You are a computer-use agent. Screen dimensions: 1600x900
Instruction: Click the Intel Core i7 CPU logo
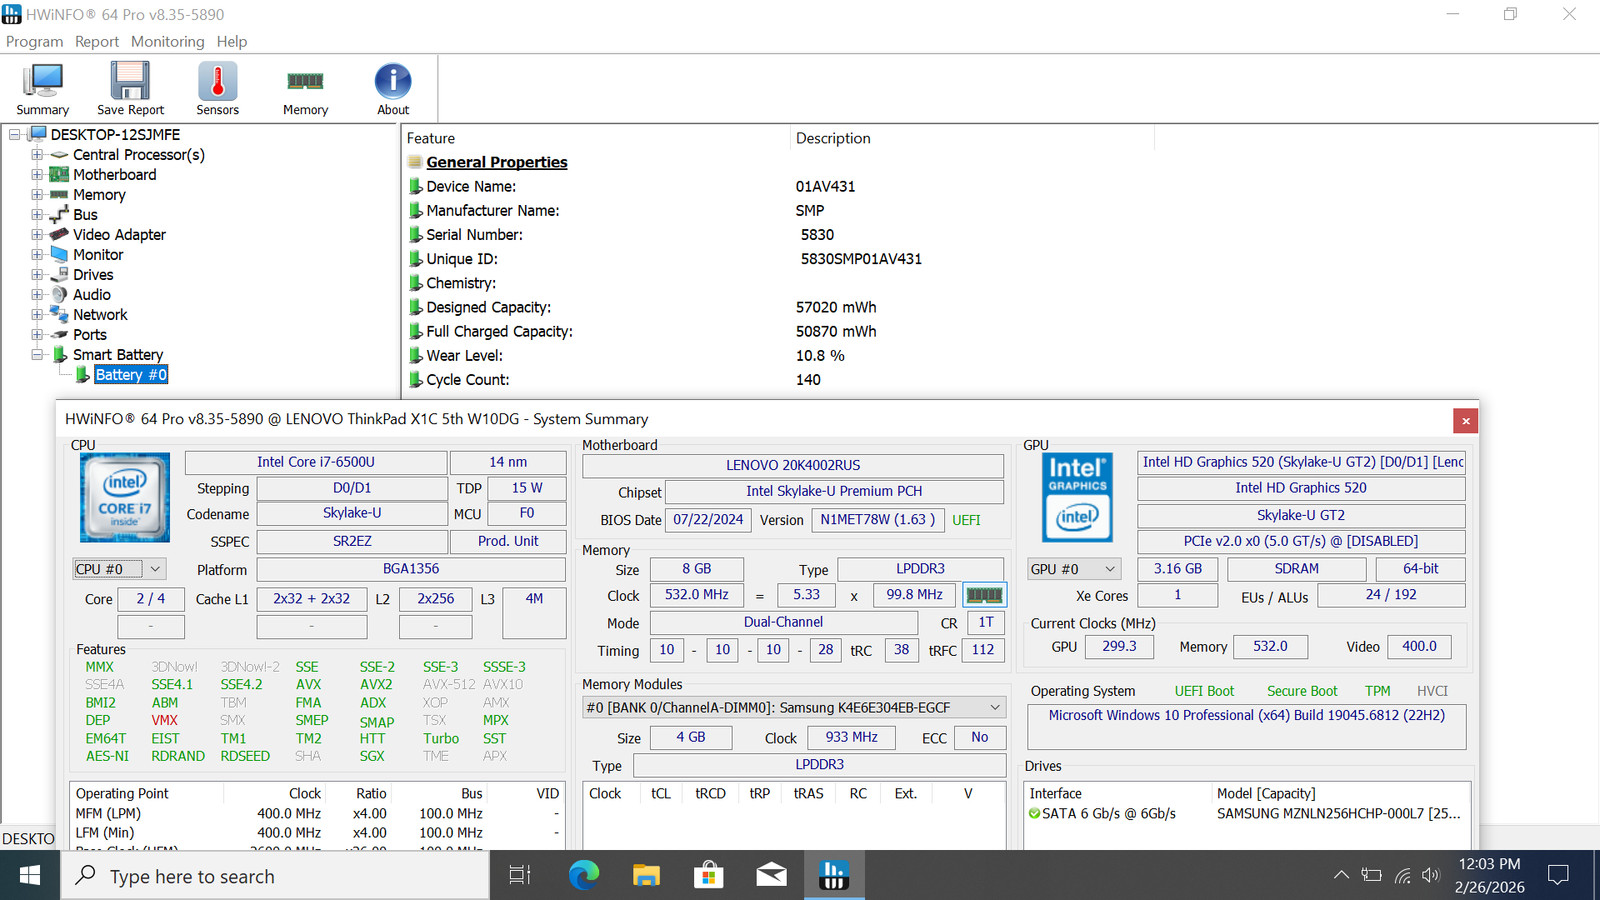[x=125, y=497]
